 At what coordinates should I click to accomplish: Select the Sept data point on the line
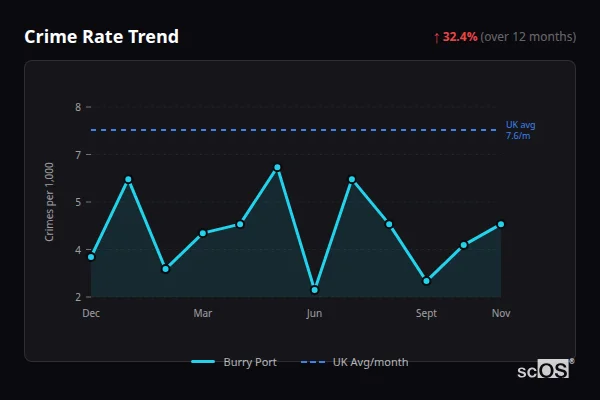point(426,281)
